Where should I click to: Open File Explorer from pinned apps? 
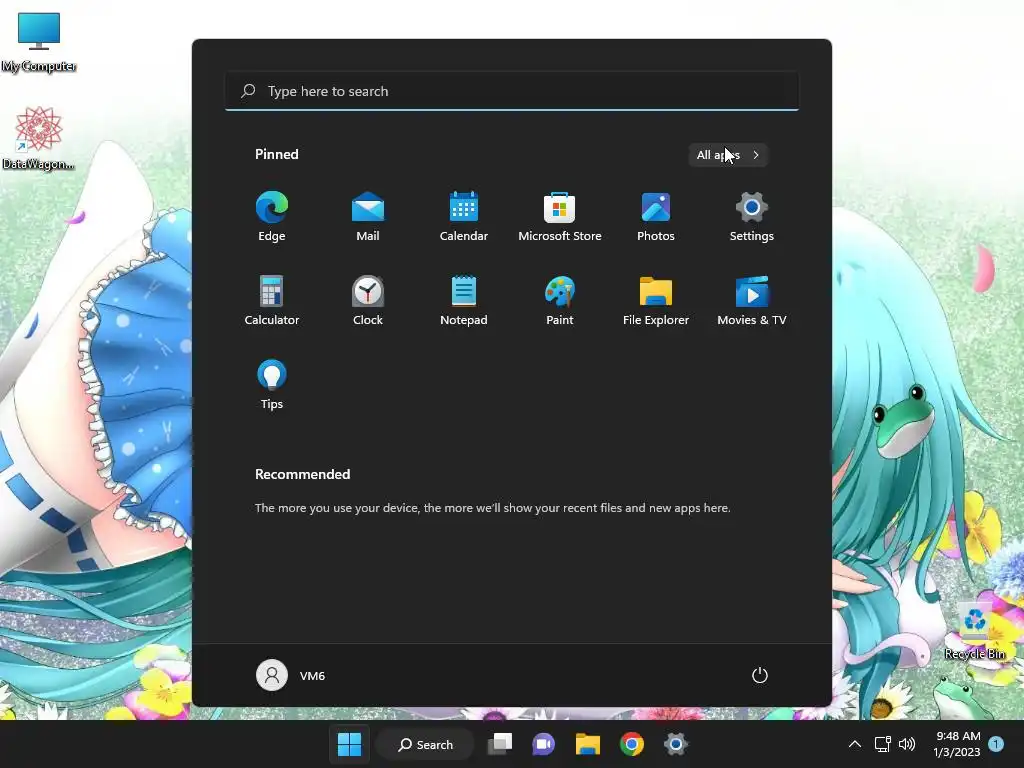pos(656,300)
